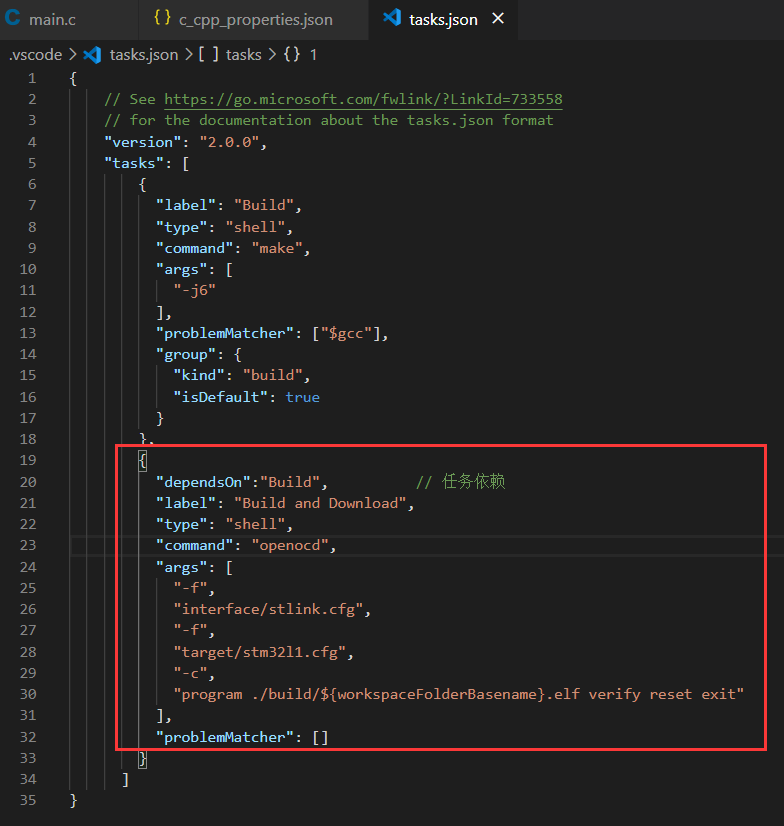Click the highlighted closing brace on line 33
The width and height of the screenshot is (784, 826).
click(x=142, y=759)
